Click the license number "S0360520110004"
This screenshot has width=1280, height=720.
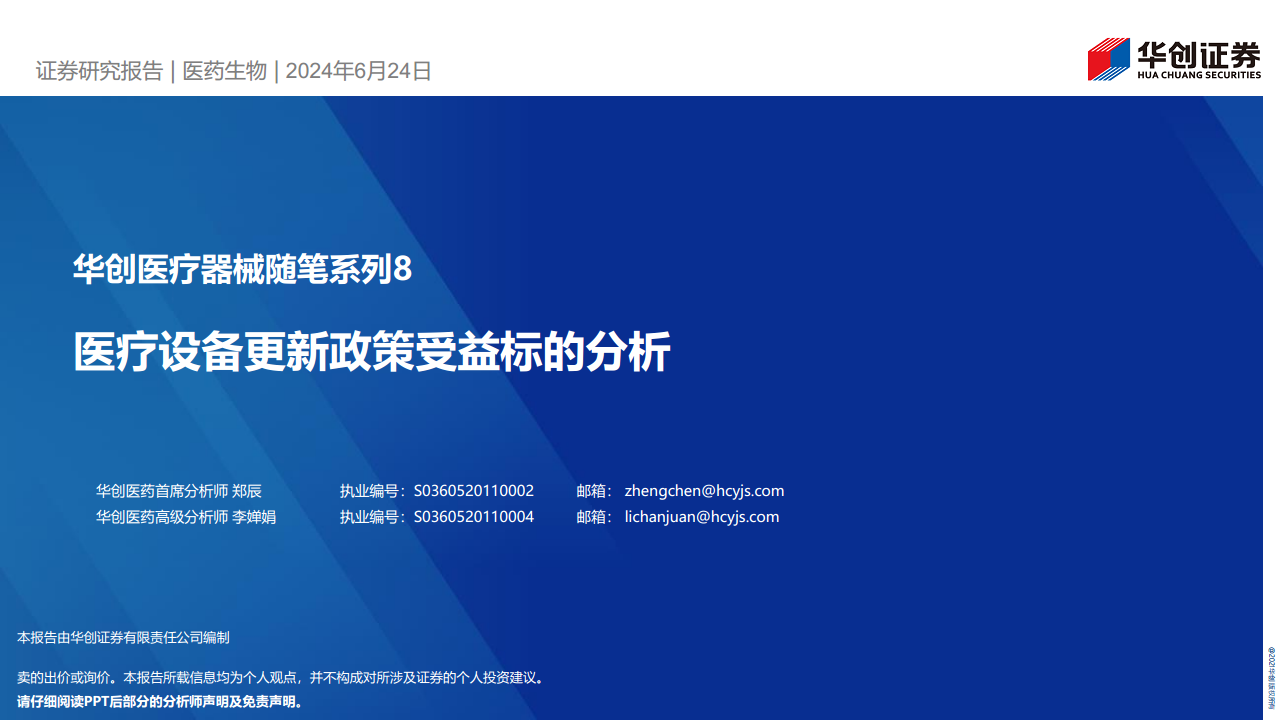pyautogui.click(x=474, y=517)
